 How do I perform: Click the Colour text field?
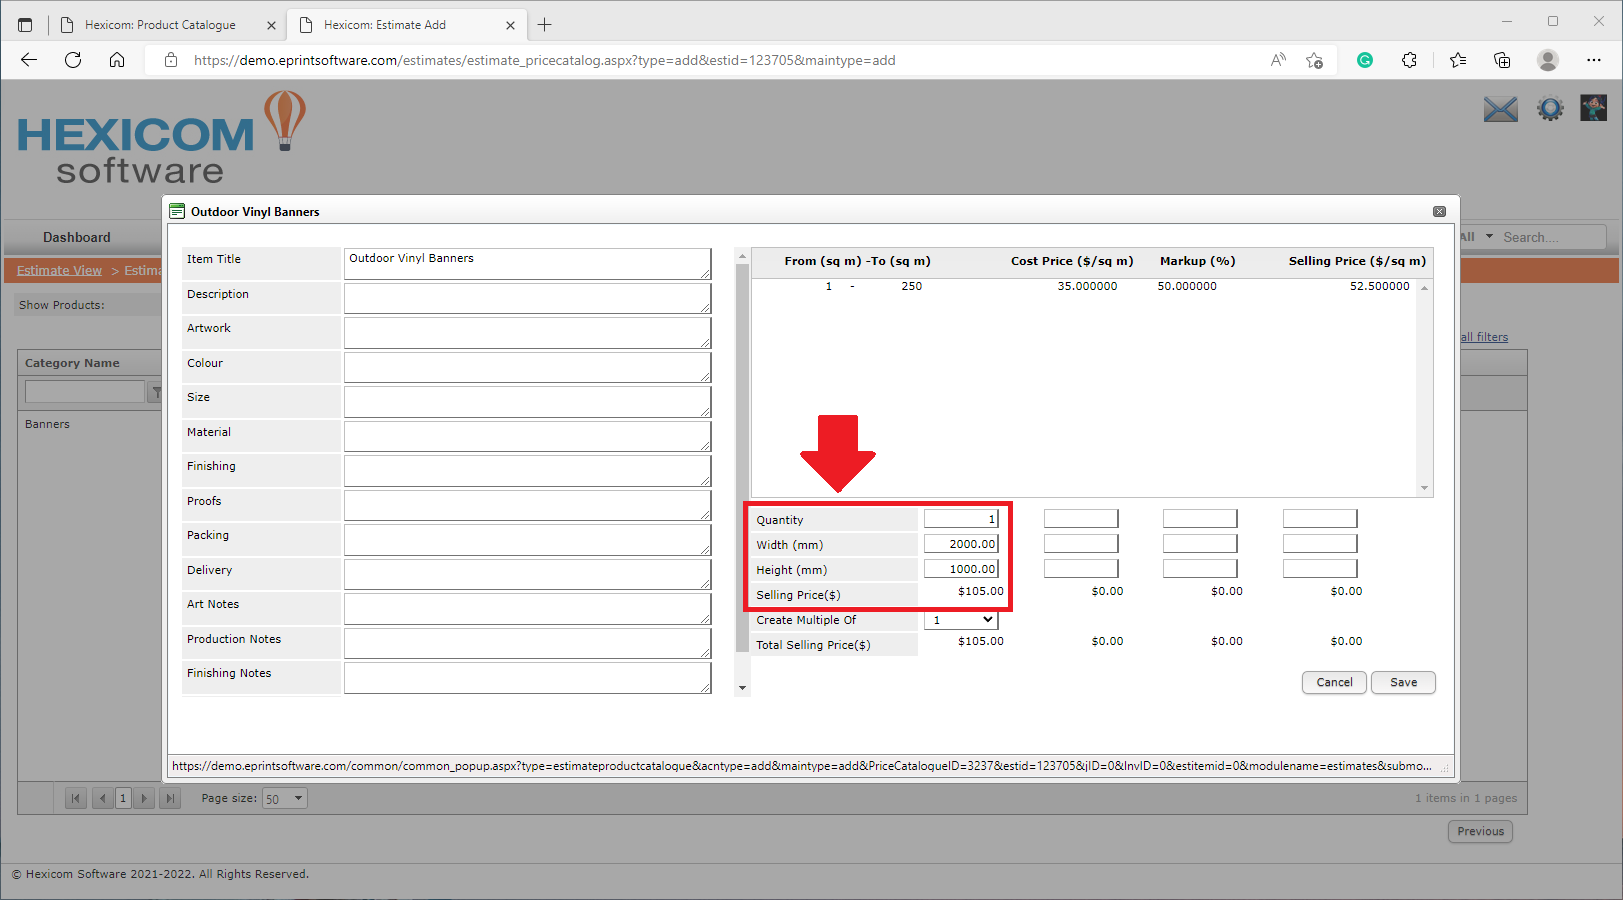pos(528,367)
